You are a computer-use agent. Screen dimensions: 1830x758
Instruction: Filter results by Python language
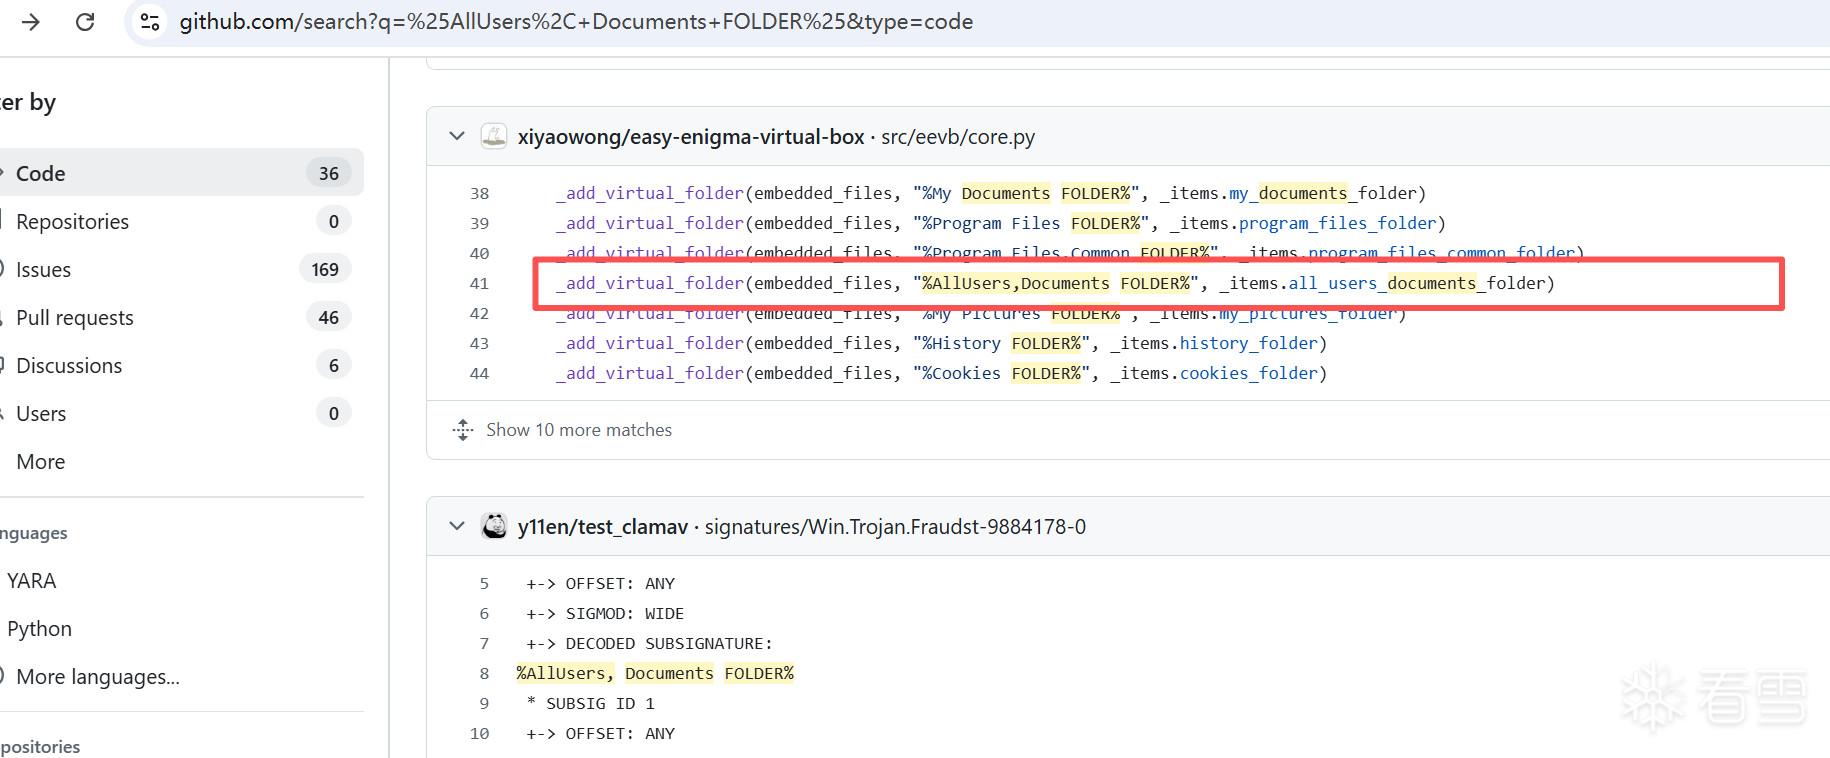[40, 628]
